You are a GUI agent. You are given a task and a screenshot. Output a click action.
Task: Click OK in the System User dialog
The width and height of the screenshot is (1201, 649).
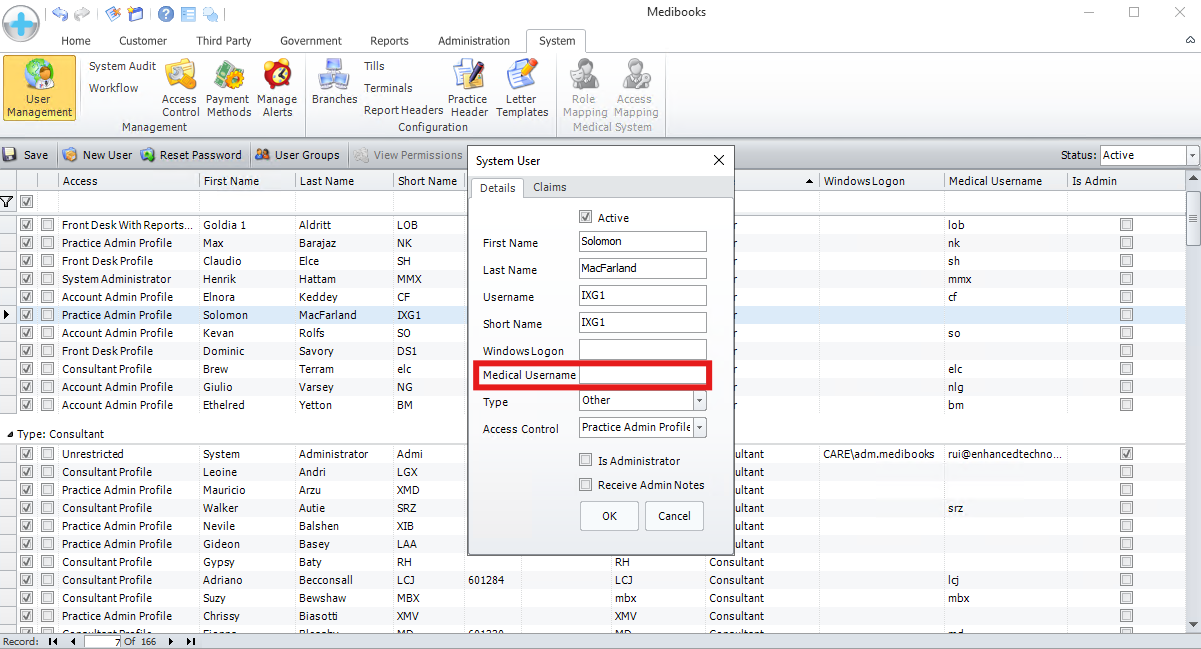pos(609,516)
